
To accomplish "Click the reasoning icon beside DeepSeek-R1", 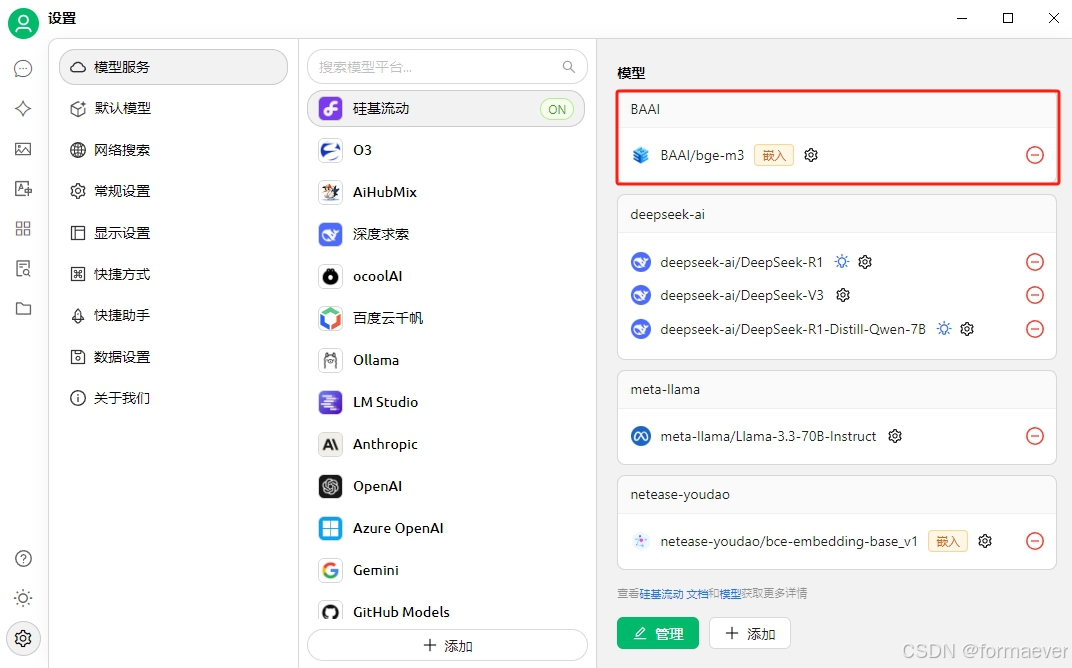I will pos(842,262).
